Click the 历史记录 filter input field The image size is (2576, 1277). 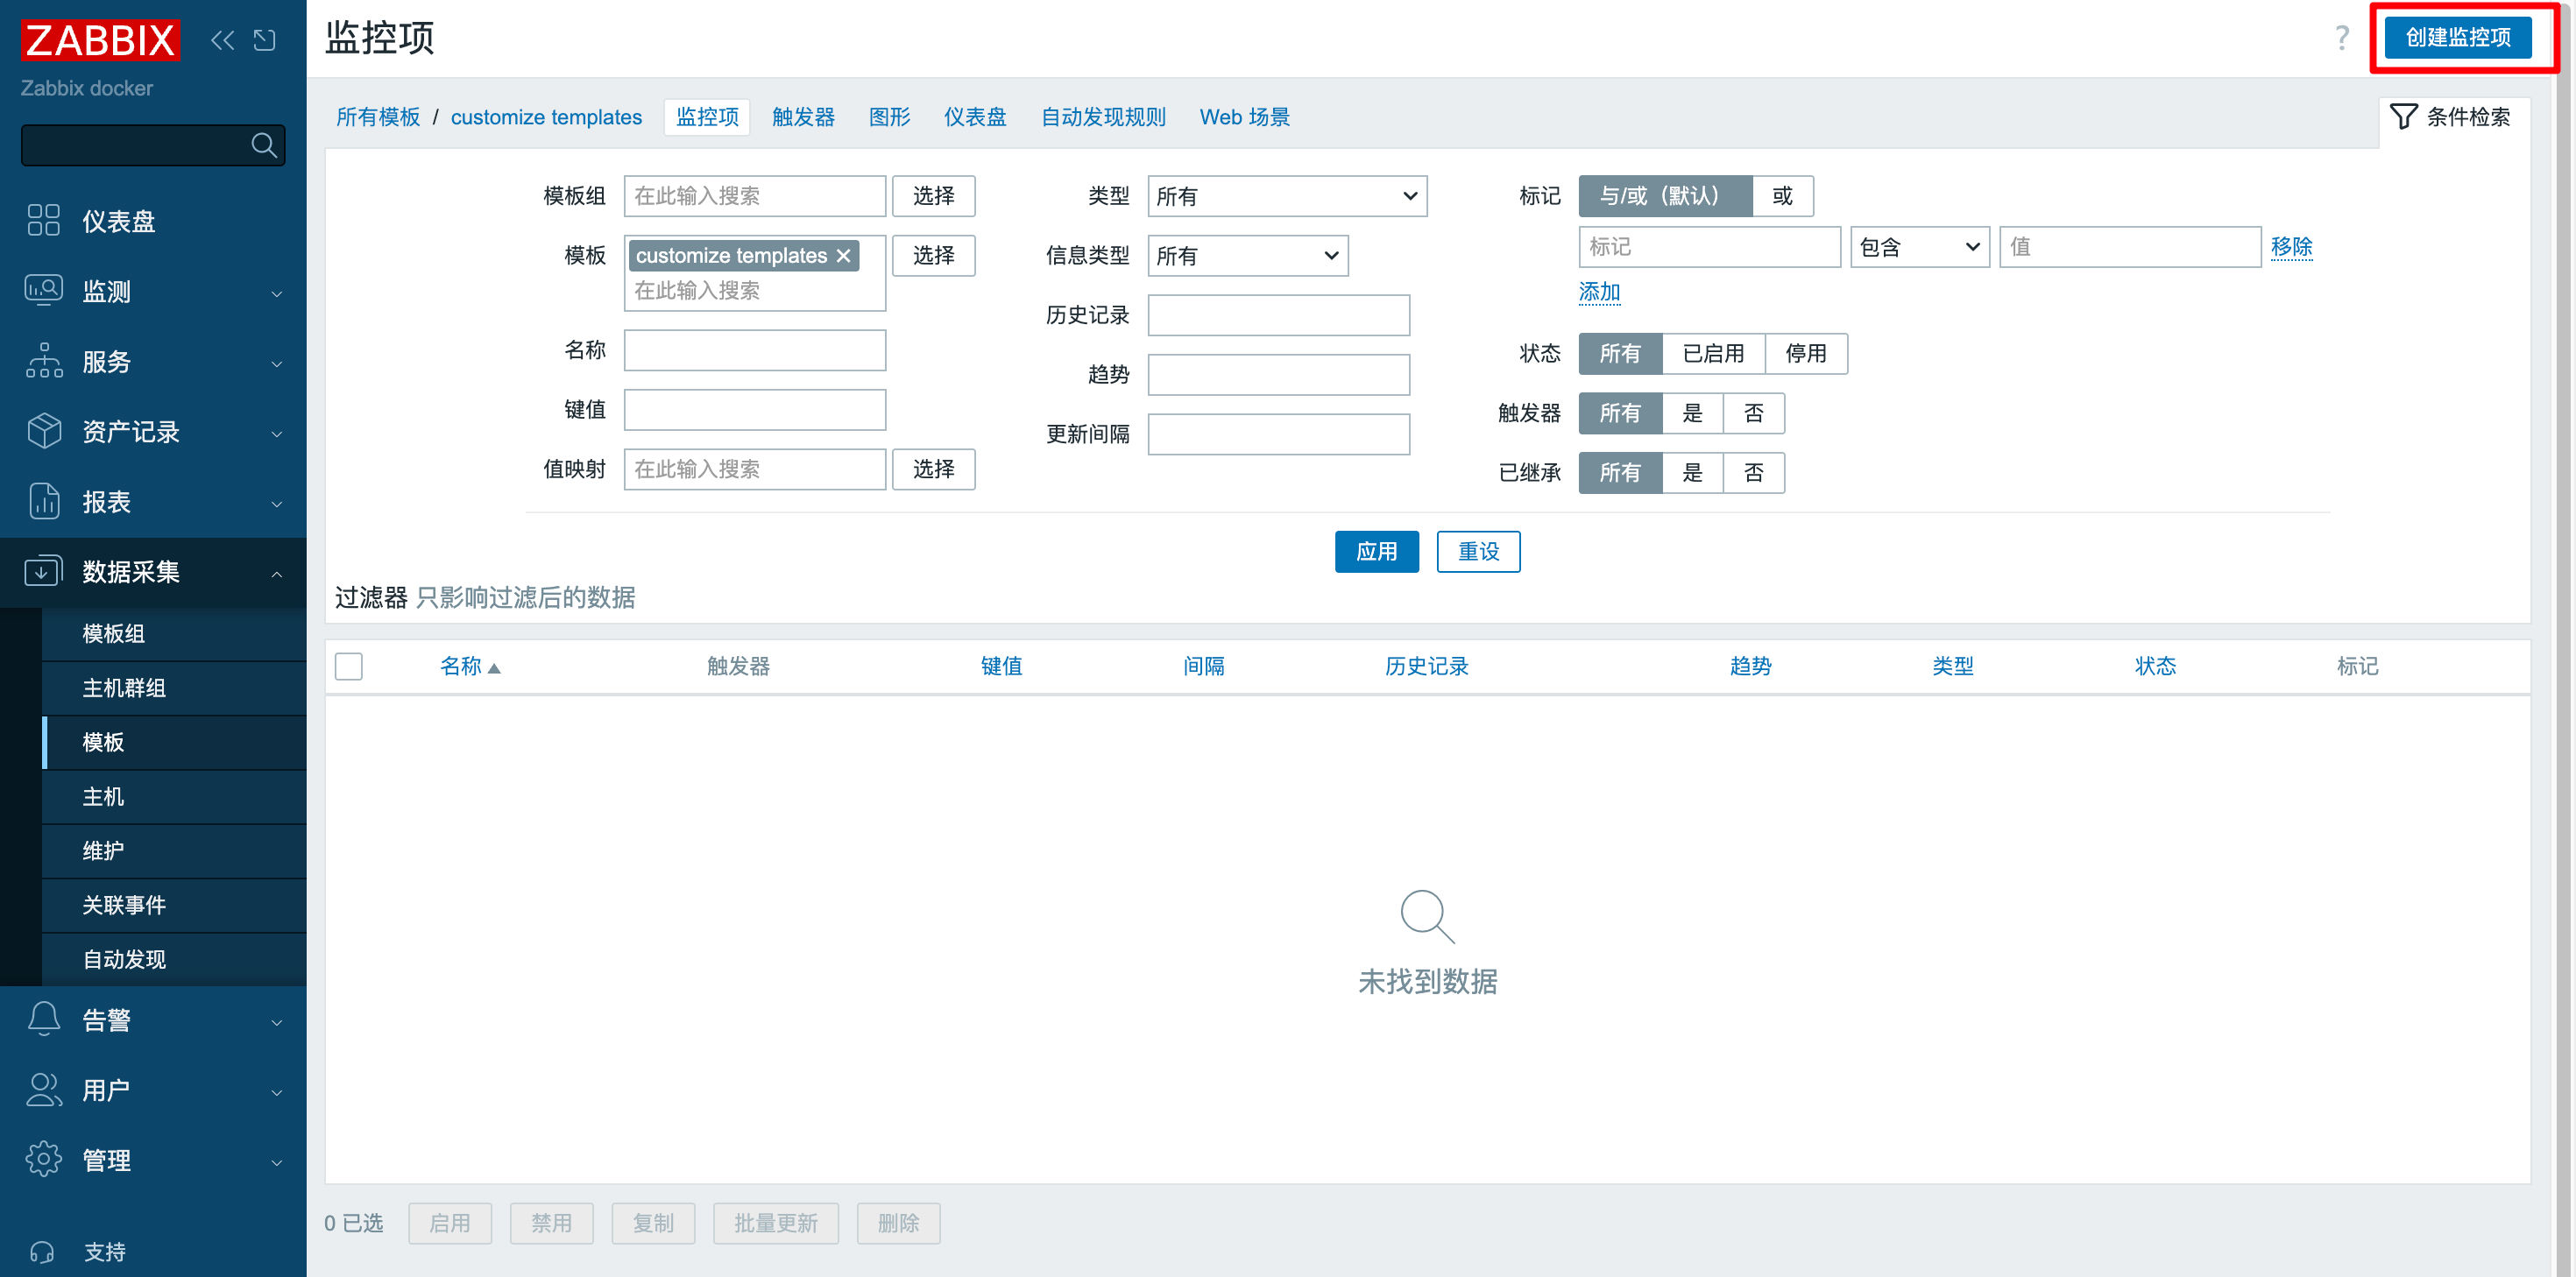coord(1279,315)
